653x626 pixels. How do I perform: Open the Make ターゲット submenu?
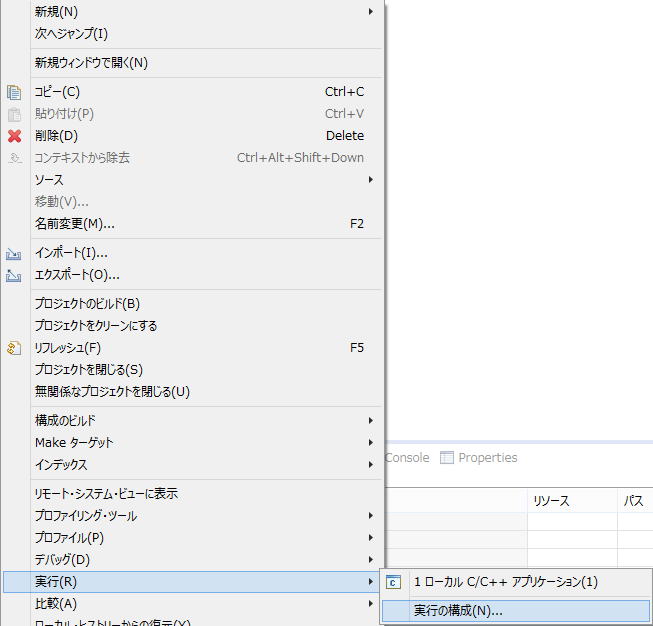[207, 443]
